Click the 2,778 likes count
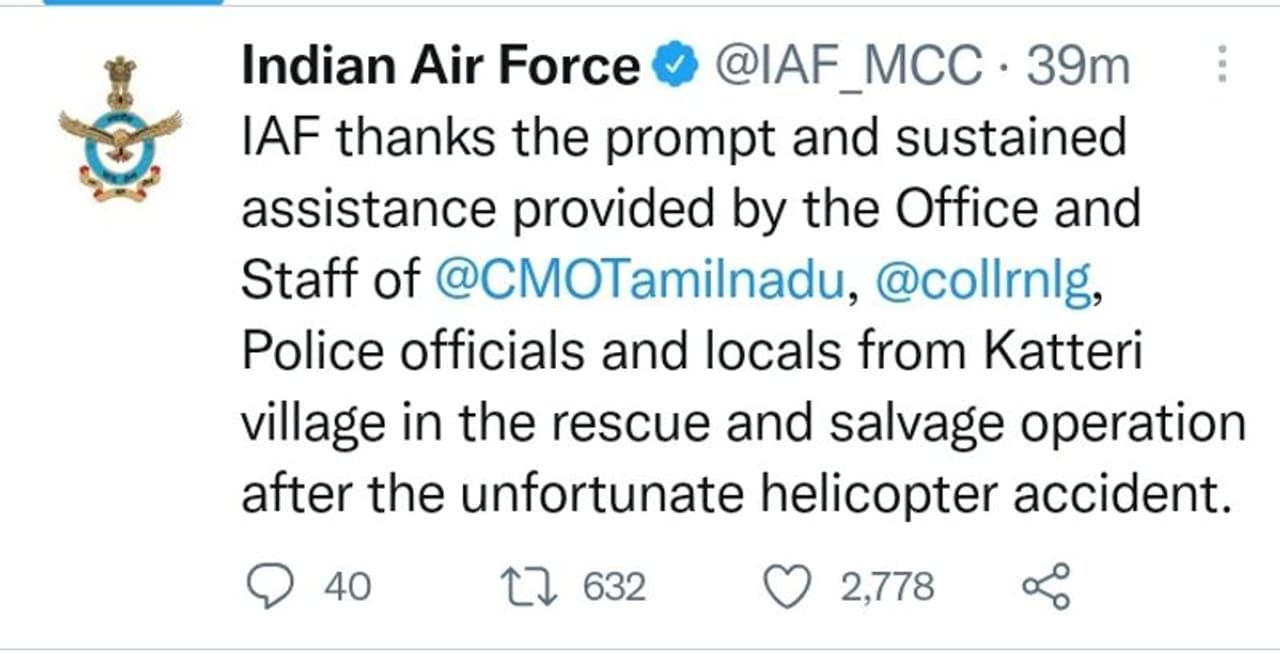This screenshot has width=1280, height=654. pos(887,587)
